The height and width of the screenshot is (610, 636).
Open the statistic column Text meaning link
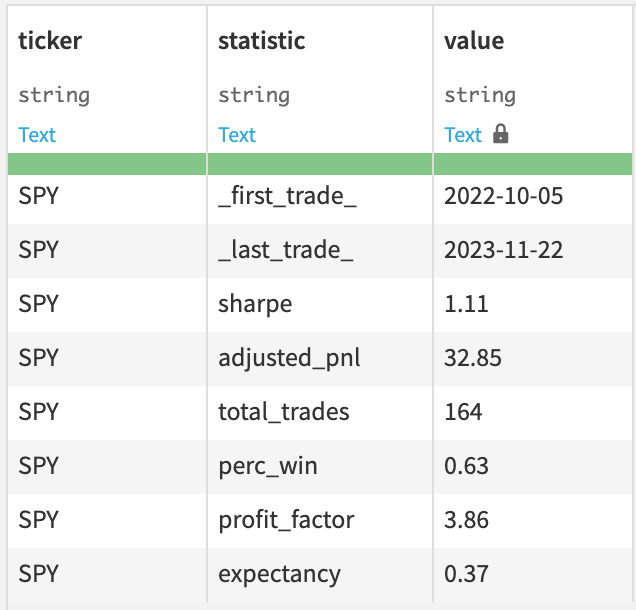pos(237,135)
